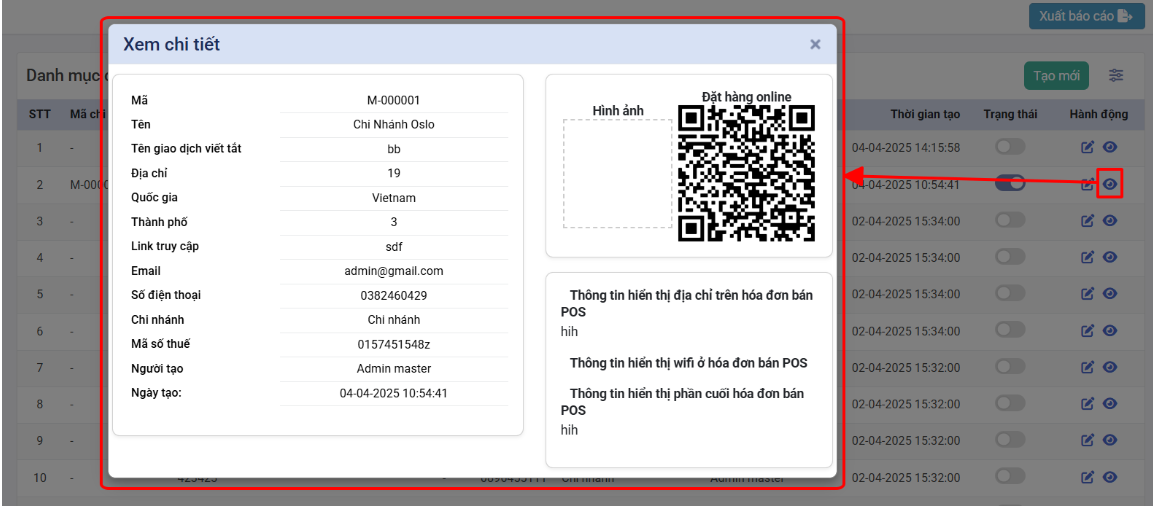Click the edit icon in row 1
Screen dimensions: 1153x508
coord(1089,148)
